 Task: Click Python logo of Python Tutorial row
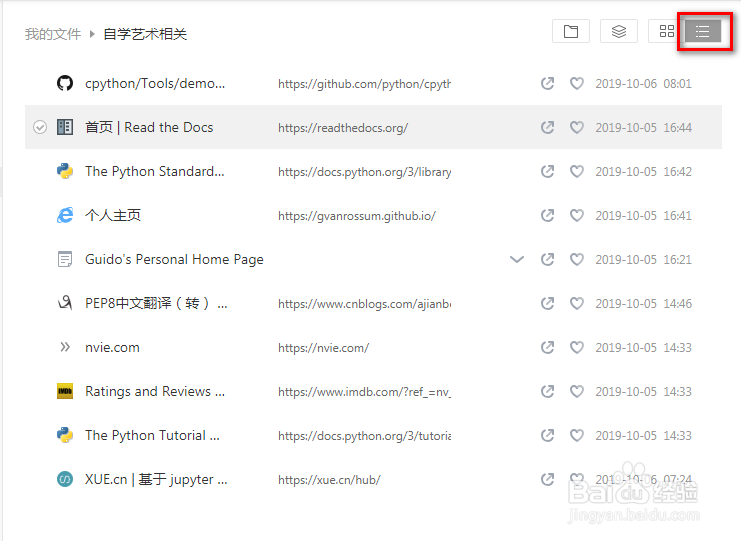pos(65,435)
